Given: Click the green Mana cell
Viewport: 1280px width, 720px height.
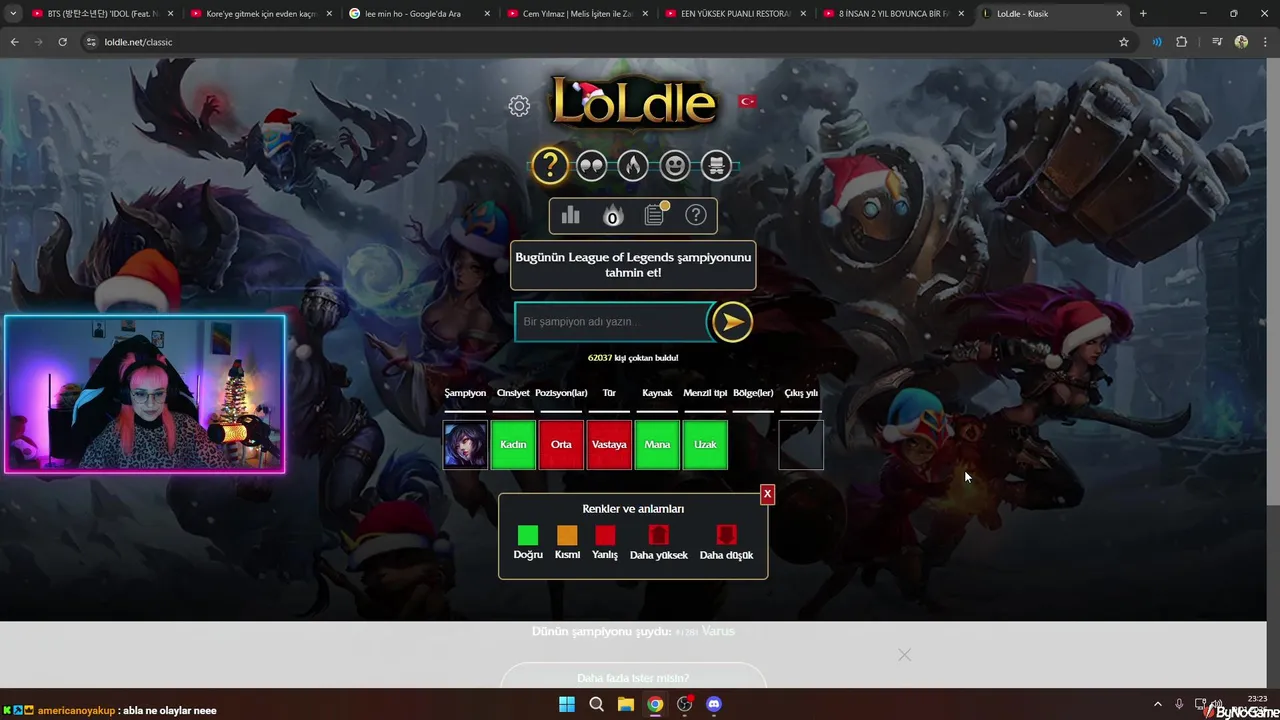Looking at the screenshot, I should [x=657, y=445].
